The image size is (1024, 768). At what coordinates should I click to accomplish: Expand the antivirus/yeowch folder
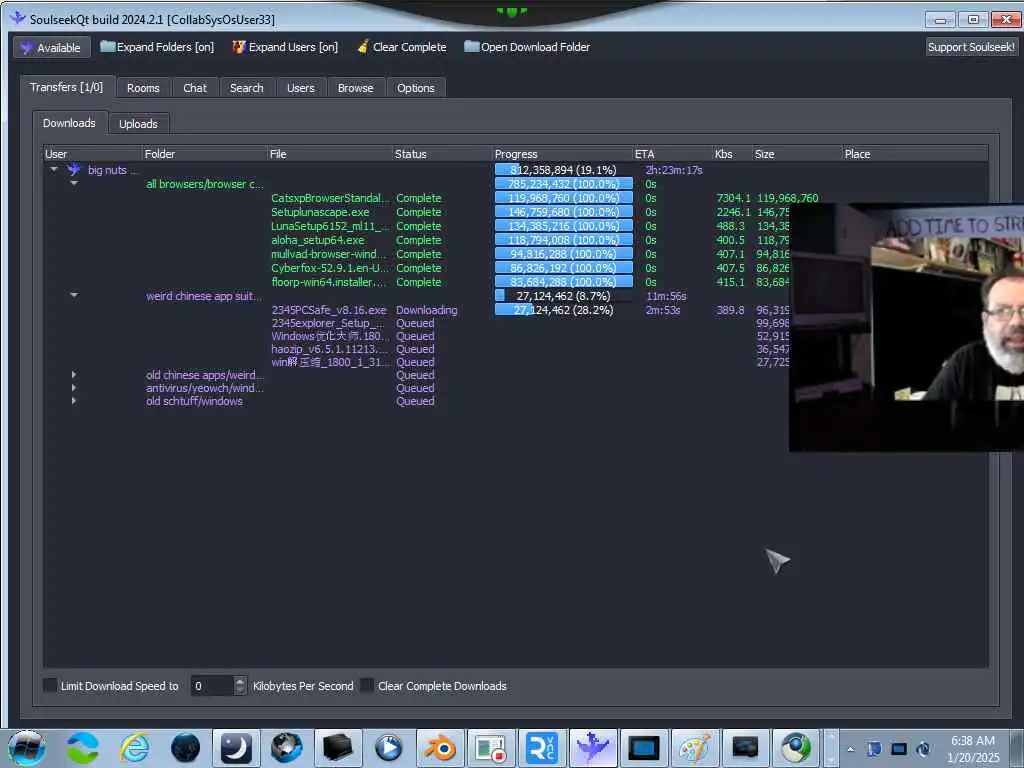pyautogui.click(x=74, y=388)
